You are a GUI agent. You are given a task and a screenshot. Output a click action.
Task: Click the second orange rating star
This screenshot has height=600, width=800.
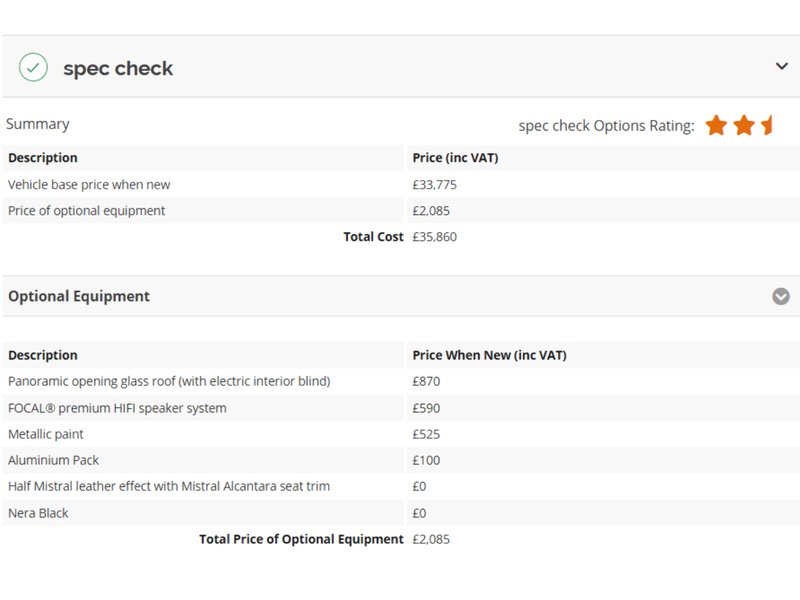[x=744, y=125]
